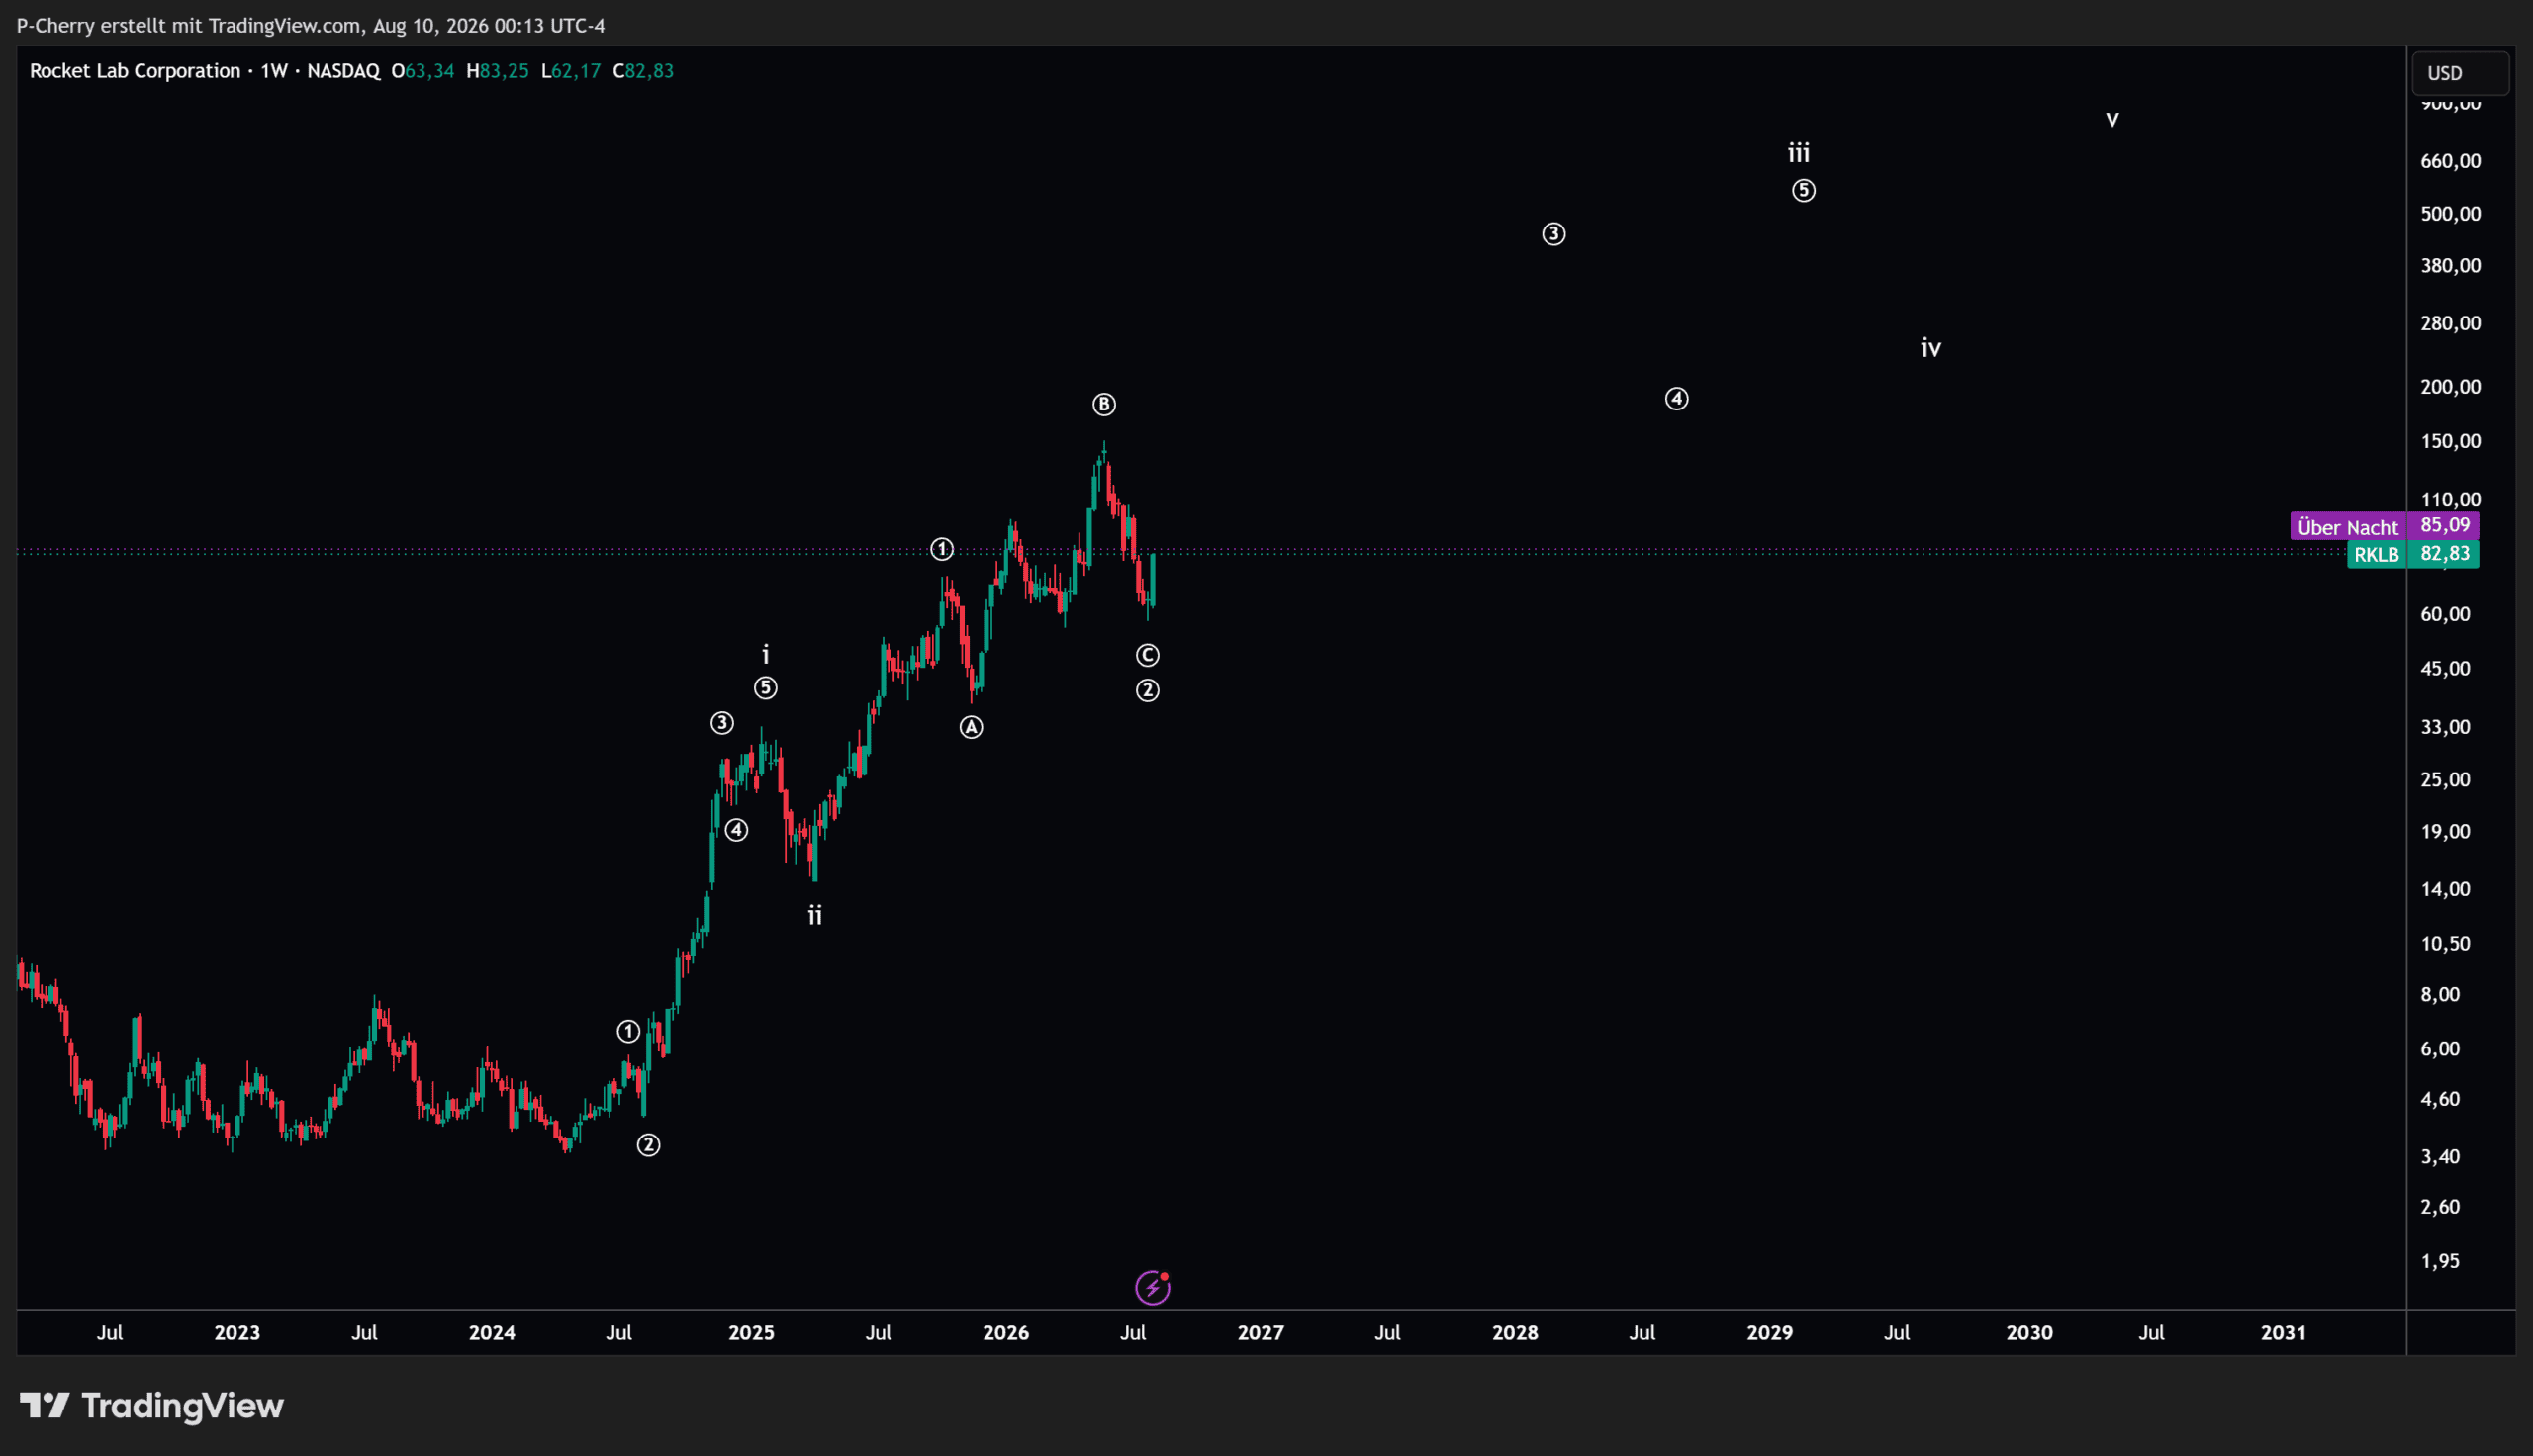Click the 1,95 price axis label
Viewport: 2533px width, 1456px height.
point(2440,1260)
